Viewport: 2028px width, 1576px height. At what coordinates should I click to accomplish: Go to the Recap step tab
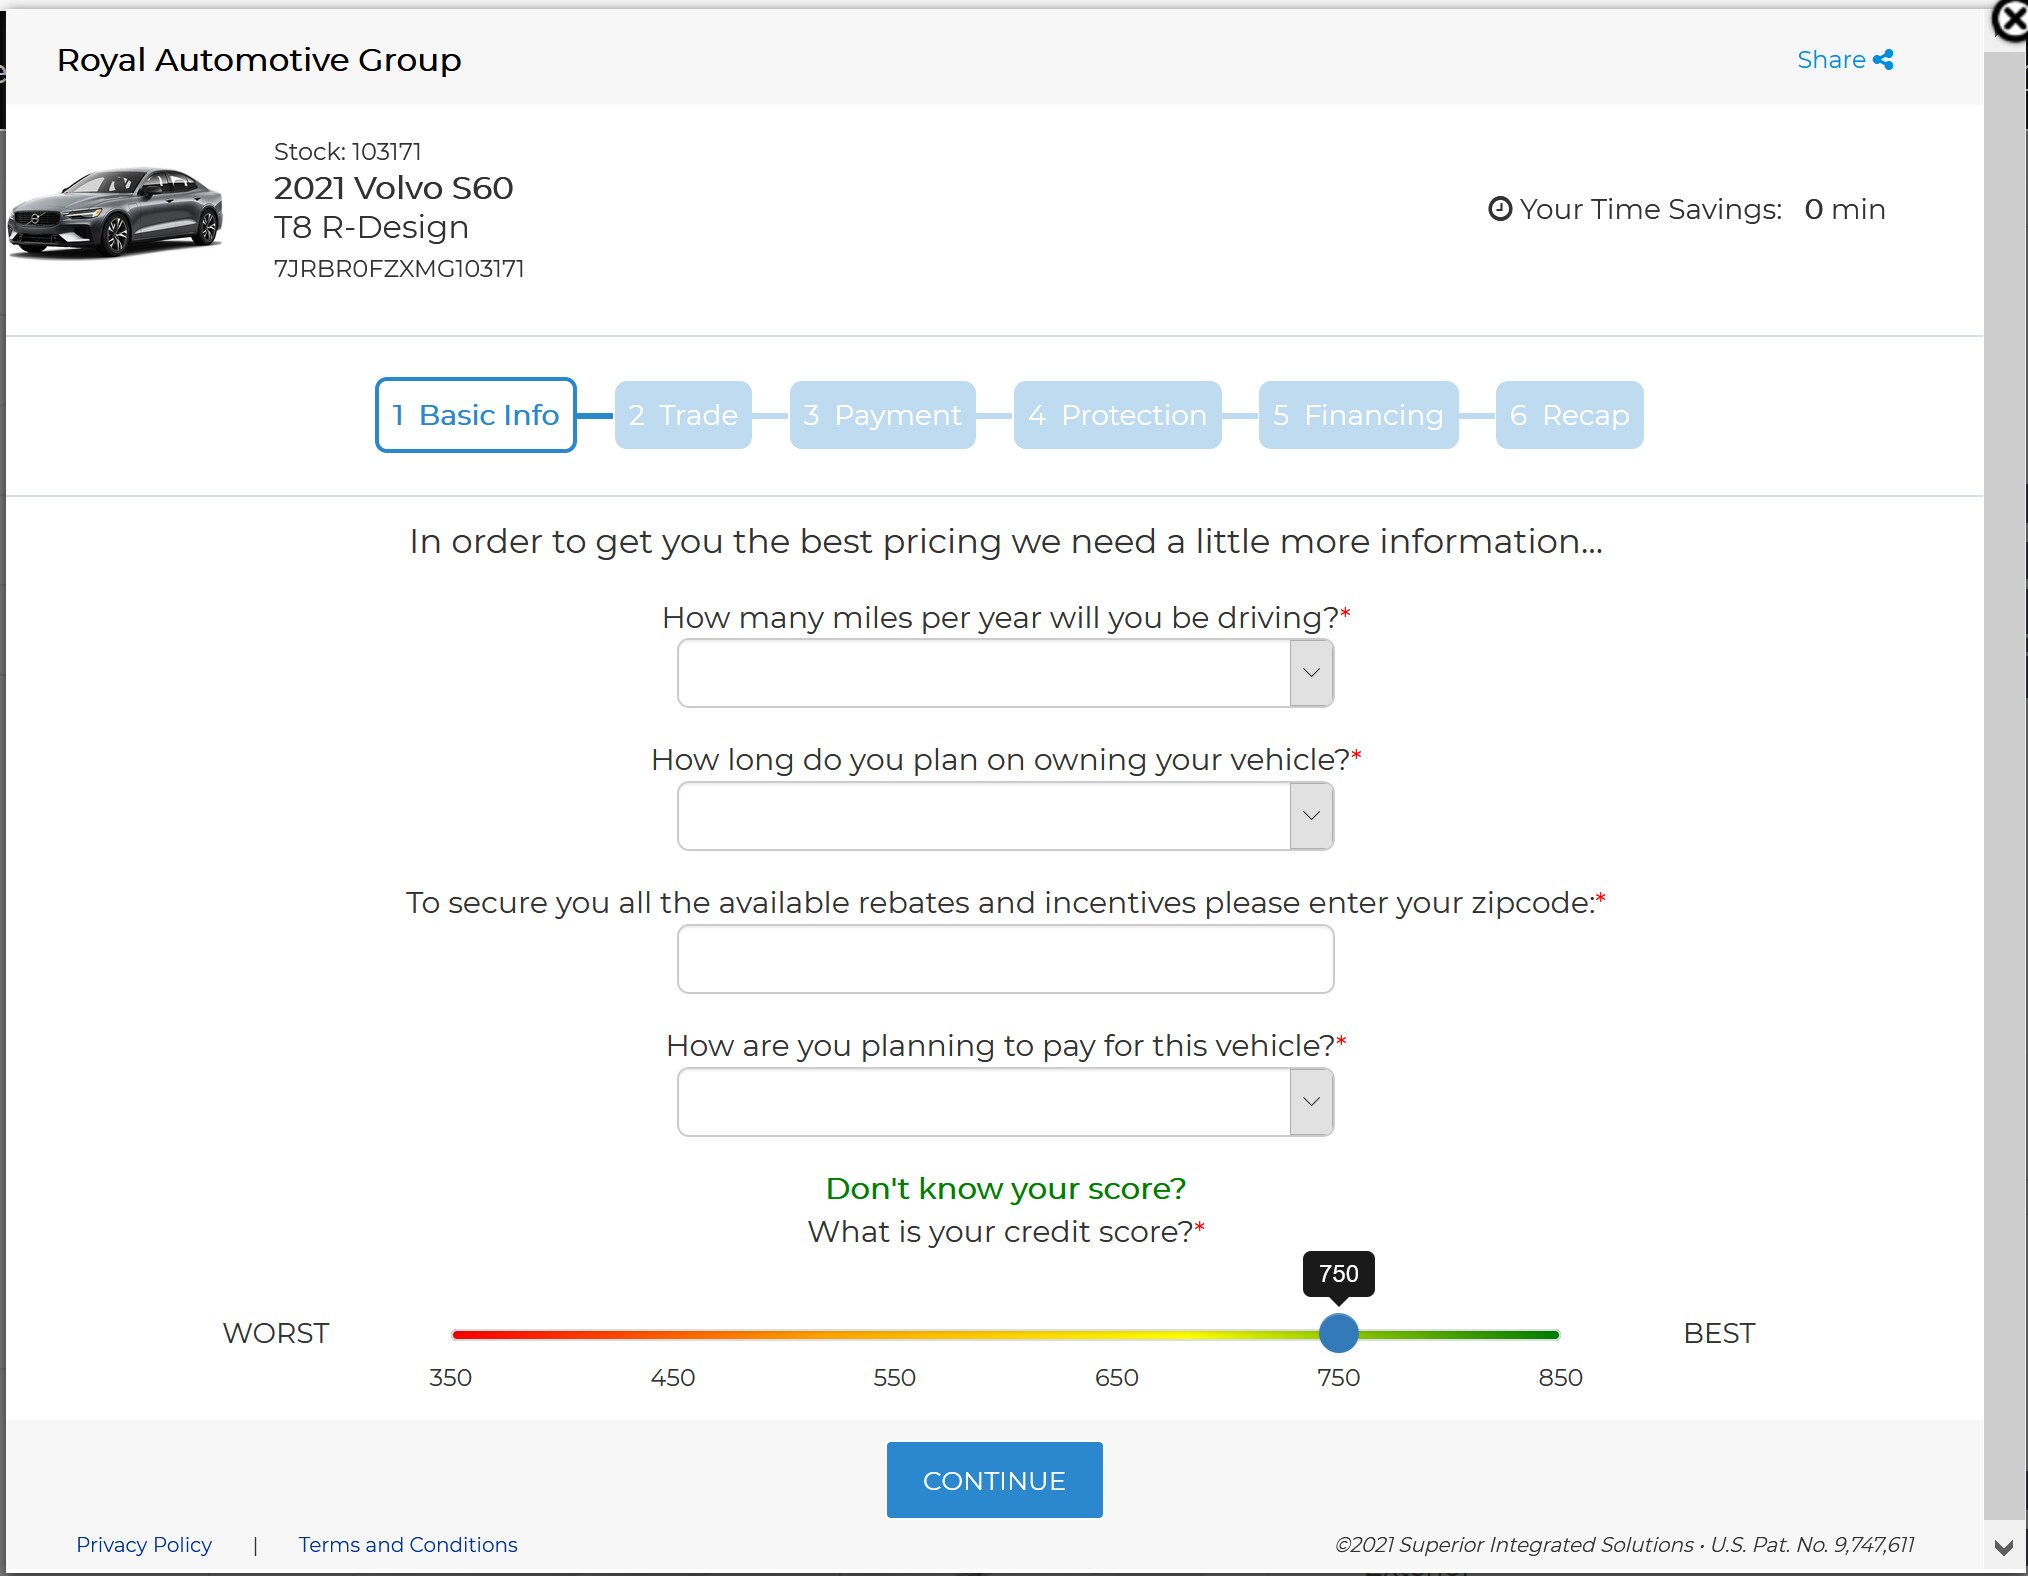pyautogui.click(x=1569, y=415)
